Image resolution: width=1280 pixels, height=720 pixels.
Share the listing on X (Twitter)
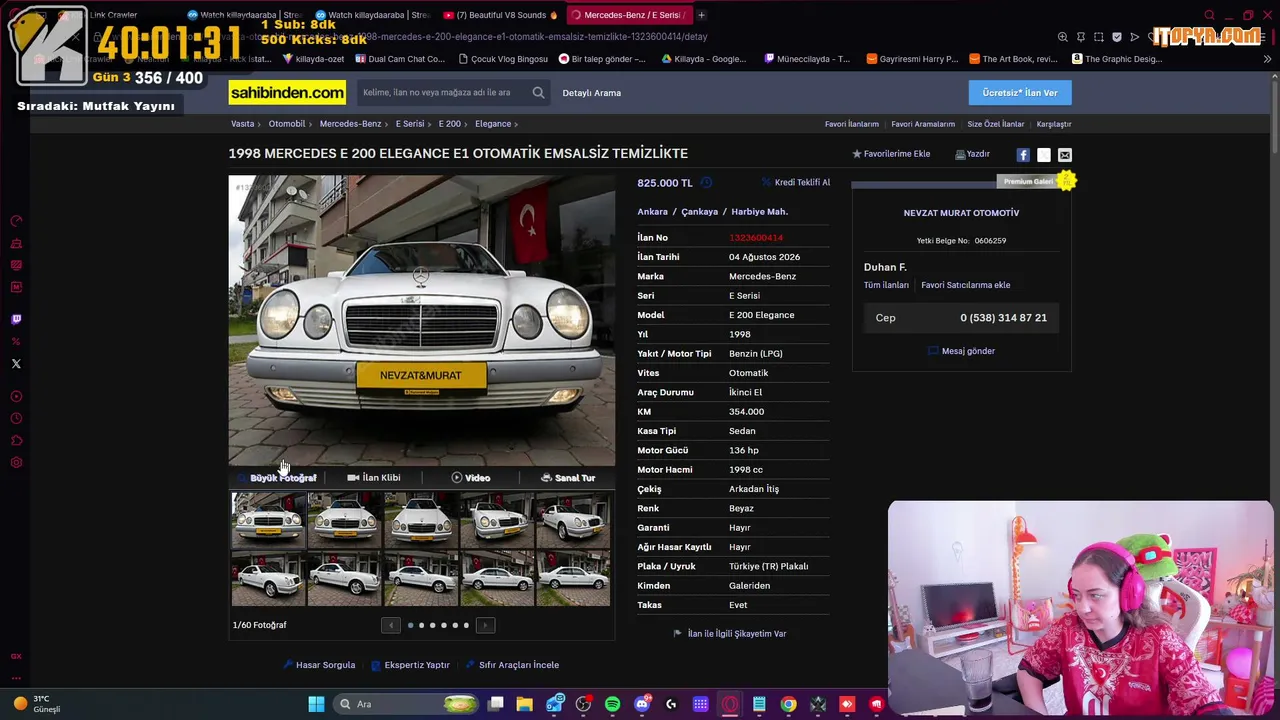[x=1044, y=155]
